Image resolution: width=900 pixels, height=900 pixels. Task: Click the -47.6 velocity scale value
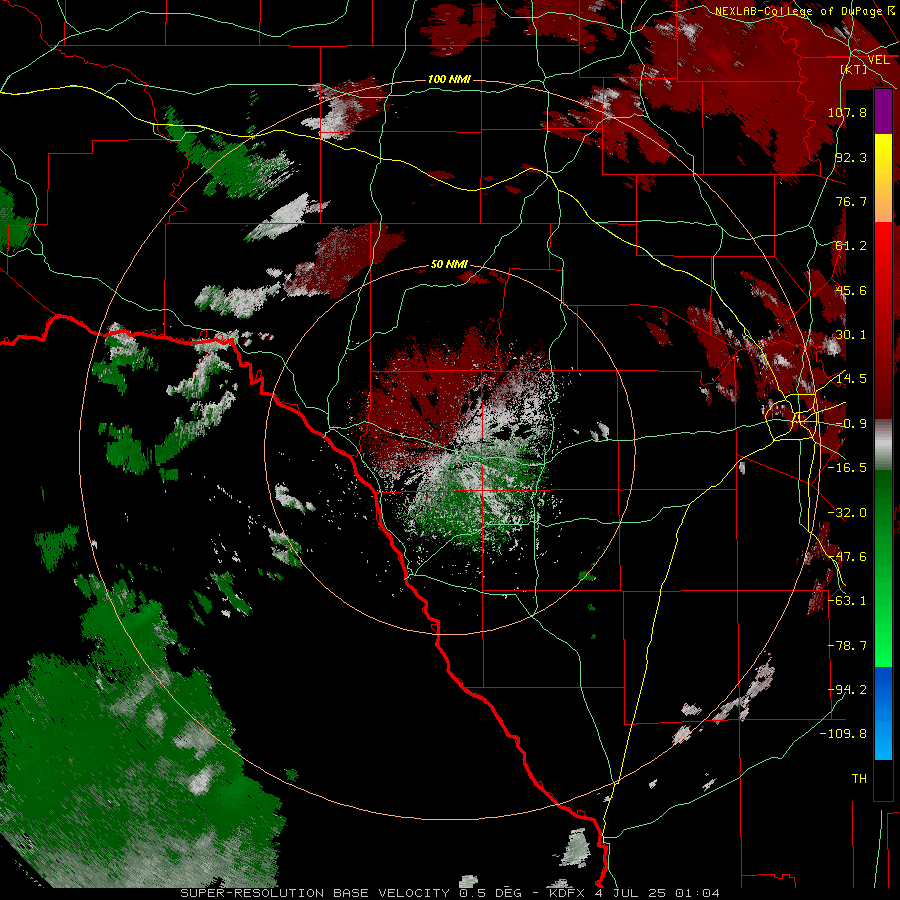coord(847,557)
